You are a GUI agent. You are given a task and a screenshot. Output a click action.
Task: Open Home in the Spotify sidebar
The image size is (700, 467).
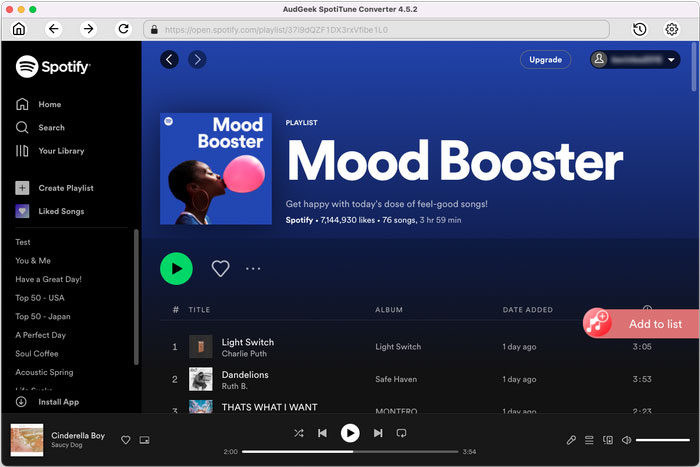38,104
